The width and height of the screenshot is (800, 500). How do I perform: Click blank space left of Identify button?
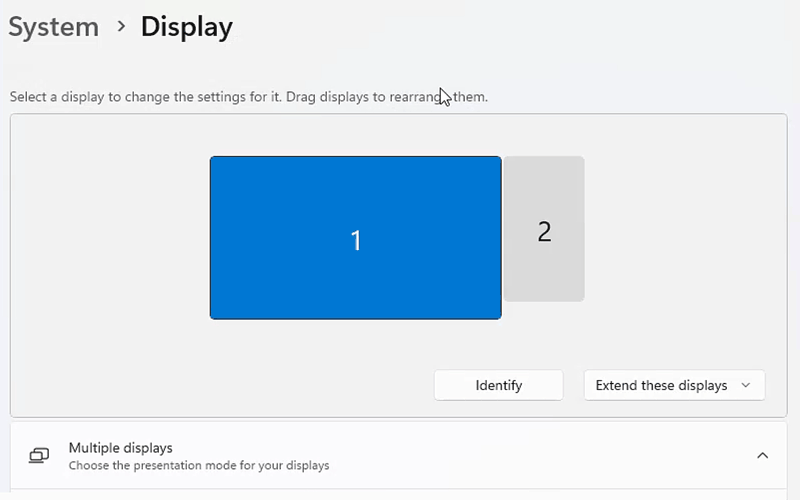(x=220, y=385)
